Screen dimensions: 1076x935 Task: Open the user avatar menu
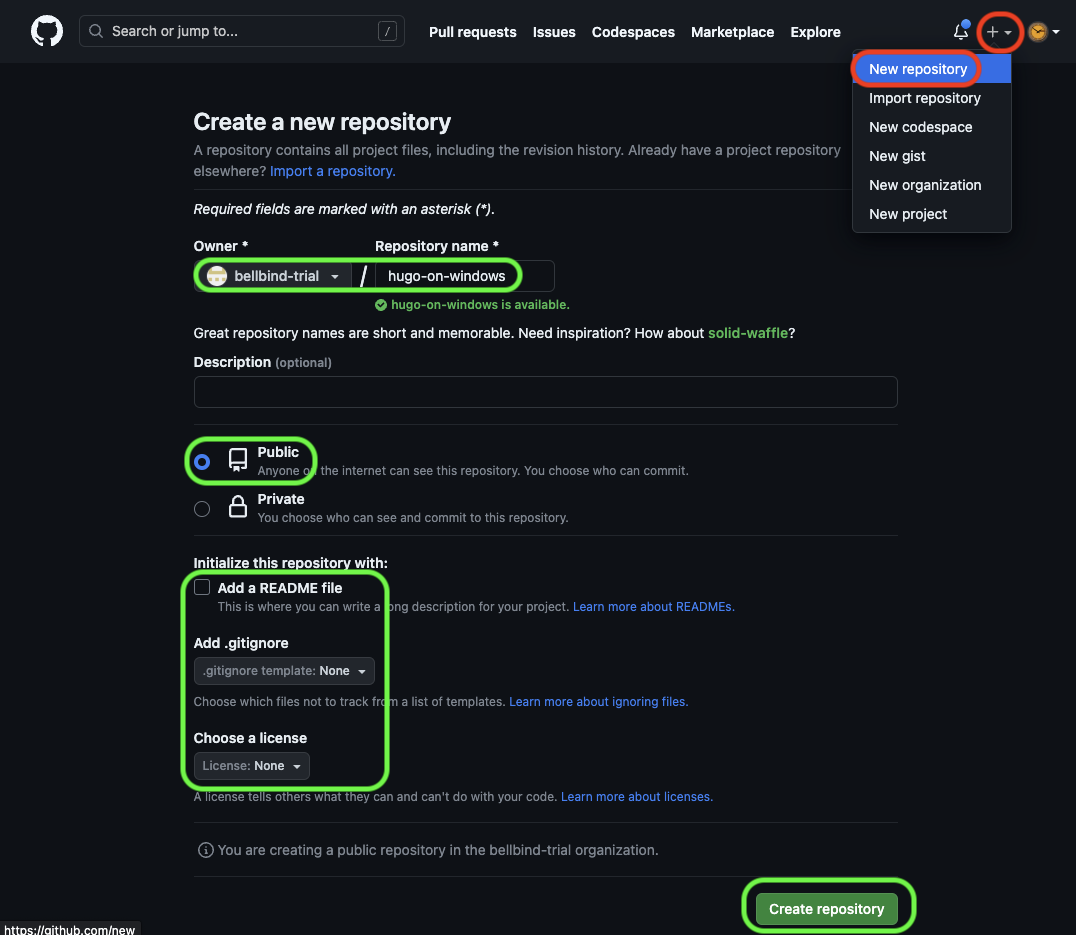[x=1044, y=32]
